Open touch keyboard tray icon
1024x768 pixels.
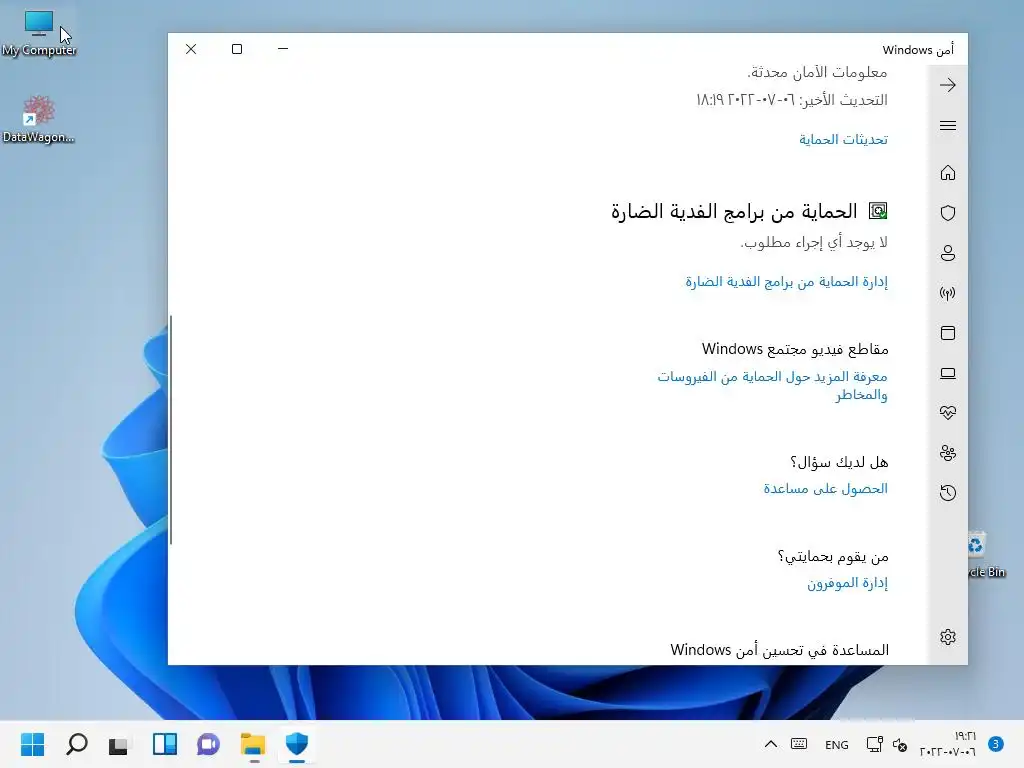[799, 744]
